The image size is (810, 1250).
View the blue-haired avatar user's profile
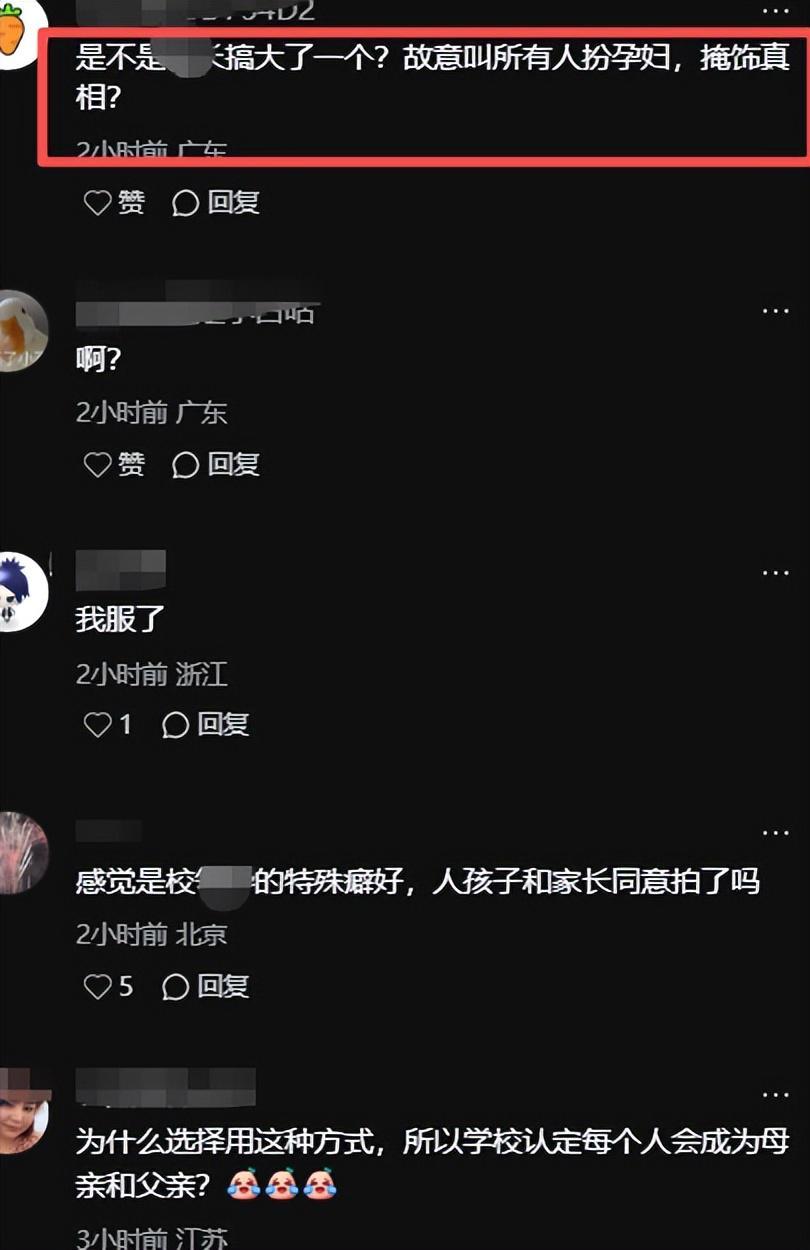coord(20,592)
